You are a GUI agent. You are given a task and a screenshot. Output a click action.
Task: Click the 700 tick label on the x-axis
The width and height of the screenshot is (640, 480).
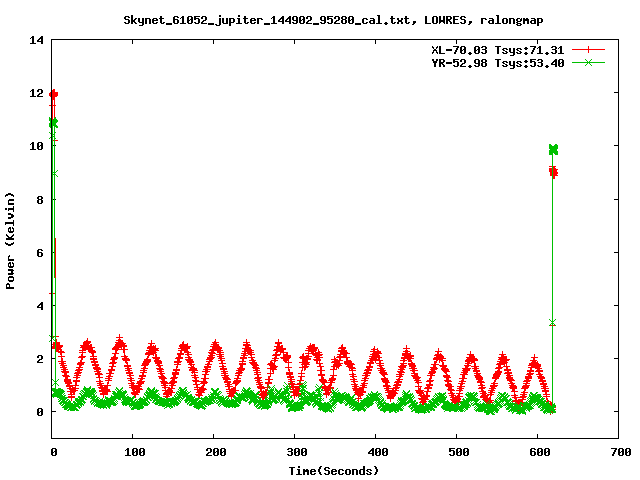[x=618, y=452]
